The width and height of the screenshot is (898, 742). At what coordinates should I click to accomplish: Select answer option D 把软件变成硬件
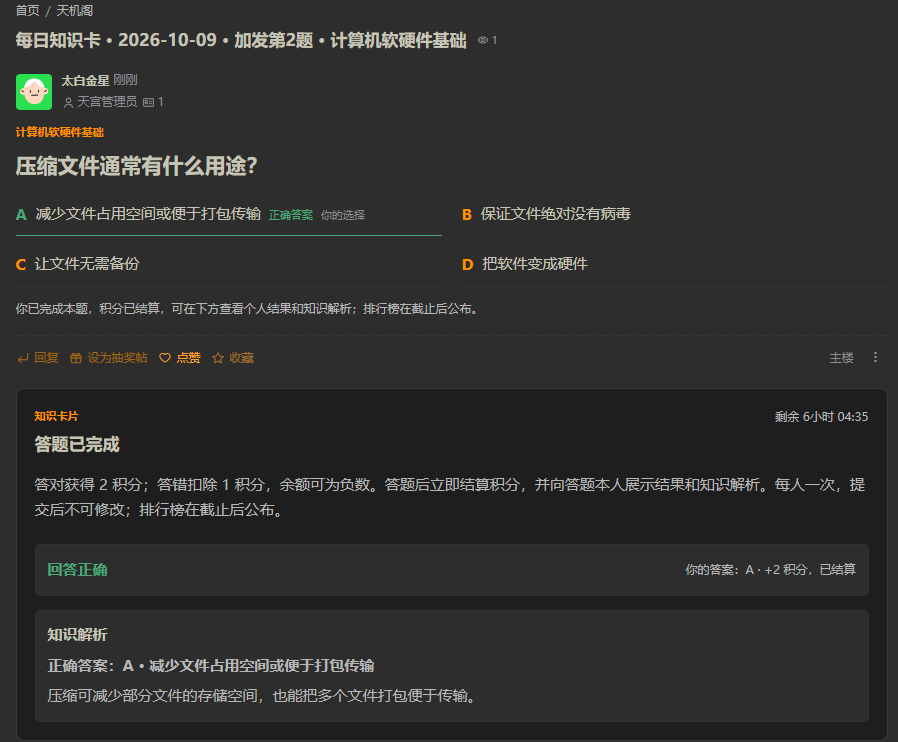coord(675,264)
